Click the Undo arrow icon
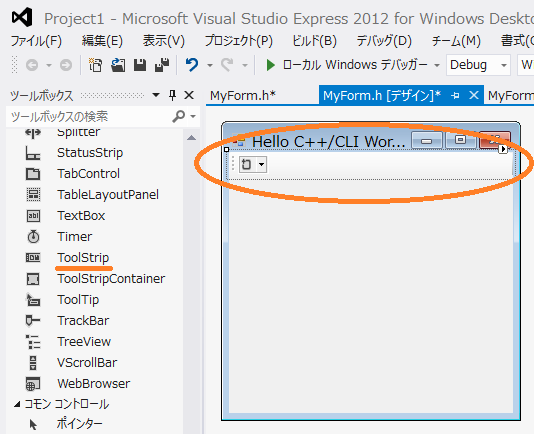Viewport: 534px width, 434px height. [192, 64]
